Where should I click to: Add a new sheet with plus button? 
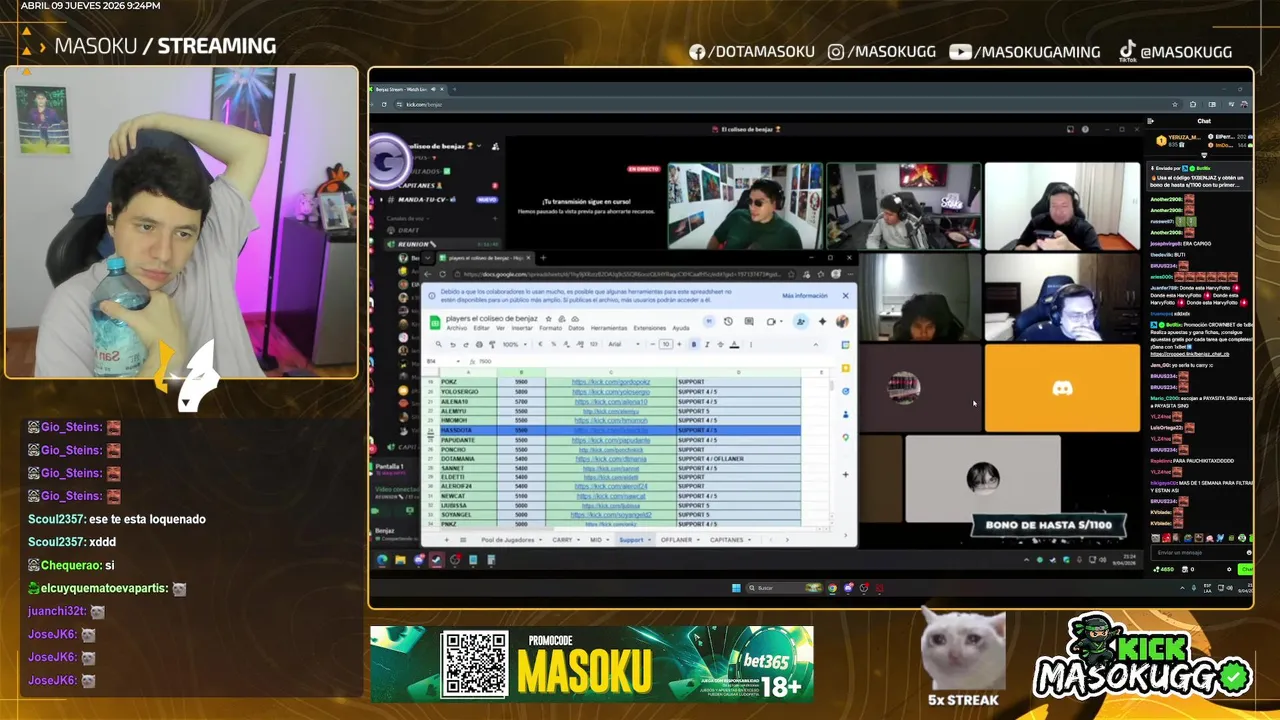(446, 540)
